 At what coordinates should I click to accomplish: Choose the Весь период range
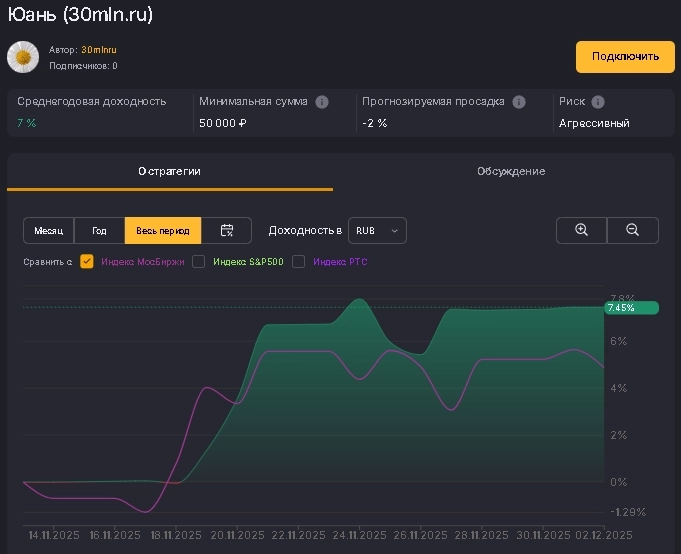(x=163, y=231)
